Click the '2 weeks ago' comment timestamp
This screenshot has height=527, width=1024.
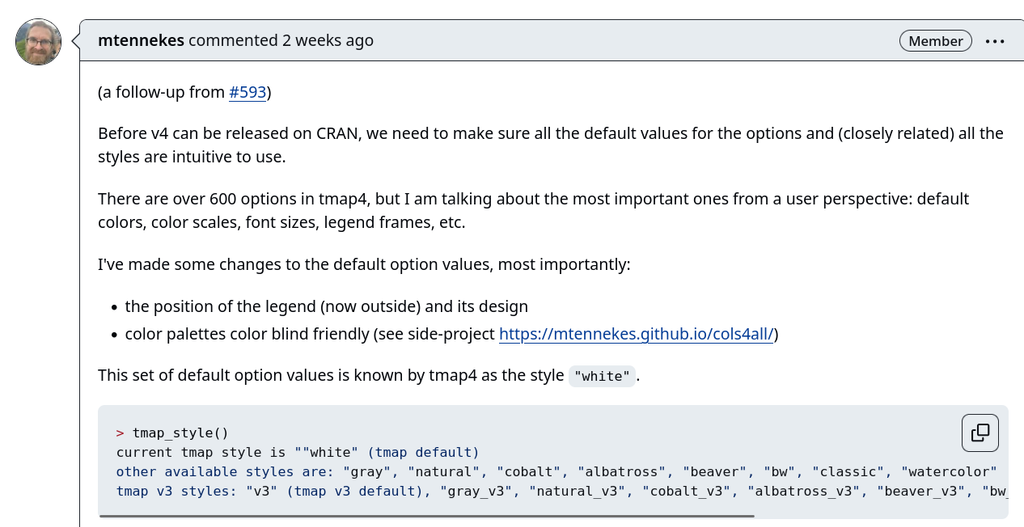tap(328, 40)
